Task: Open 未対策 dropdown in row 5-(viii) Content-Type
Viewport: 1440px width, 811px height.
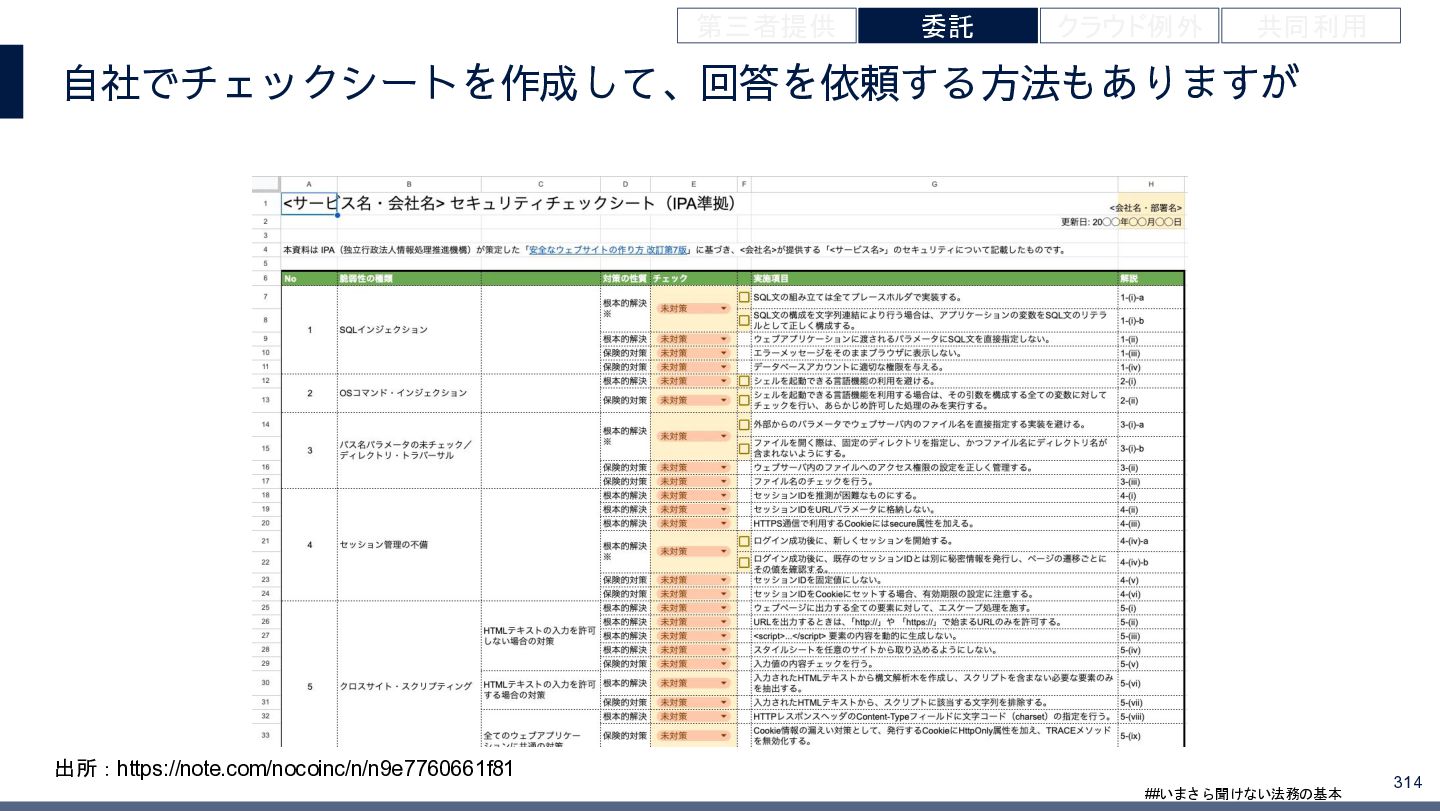Action: [693, 717]
